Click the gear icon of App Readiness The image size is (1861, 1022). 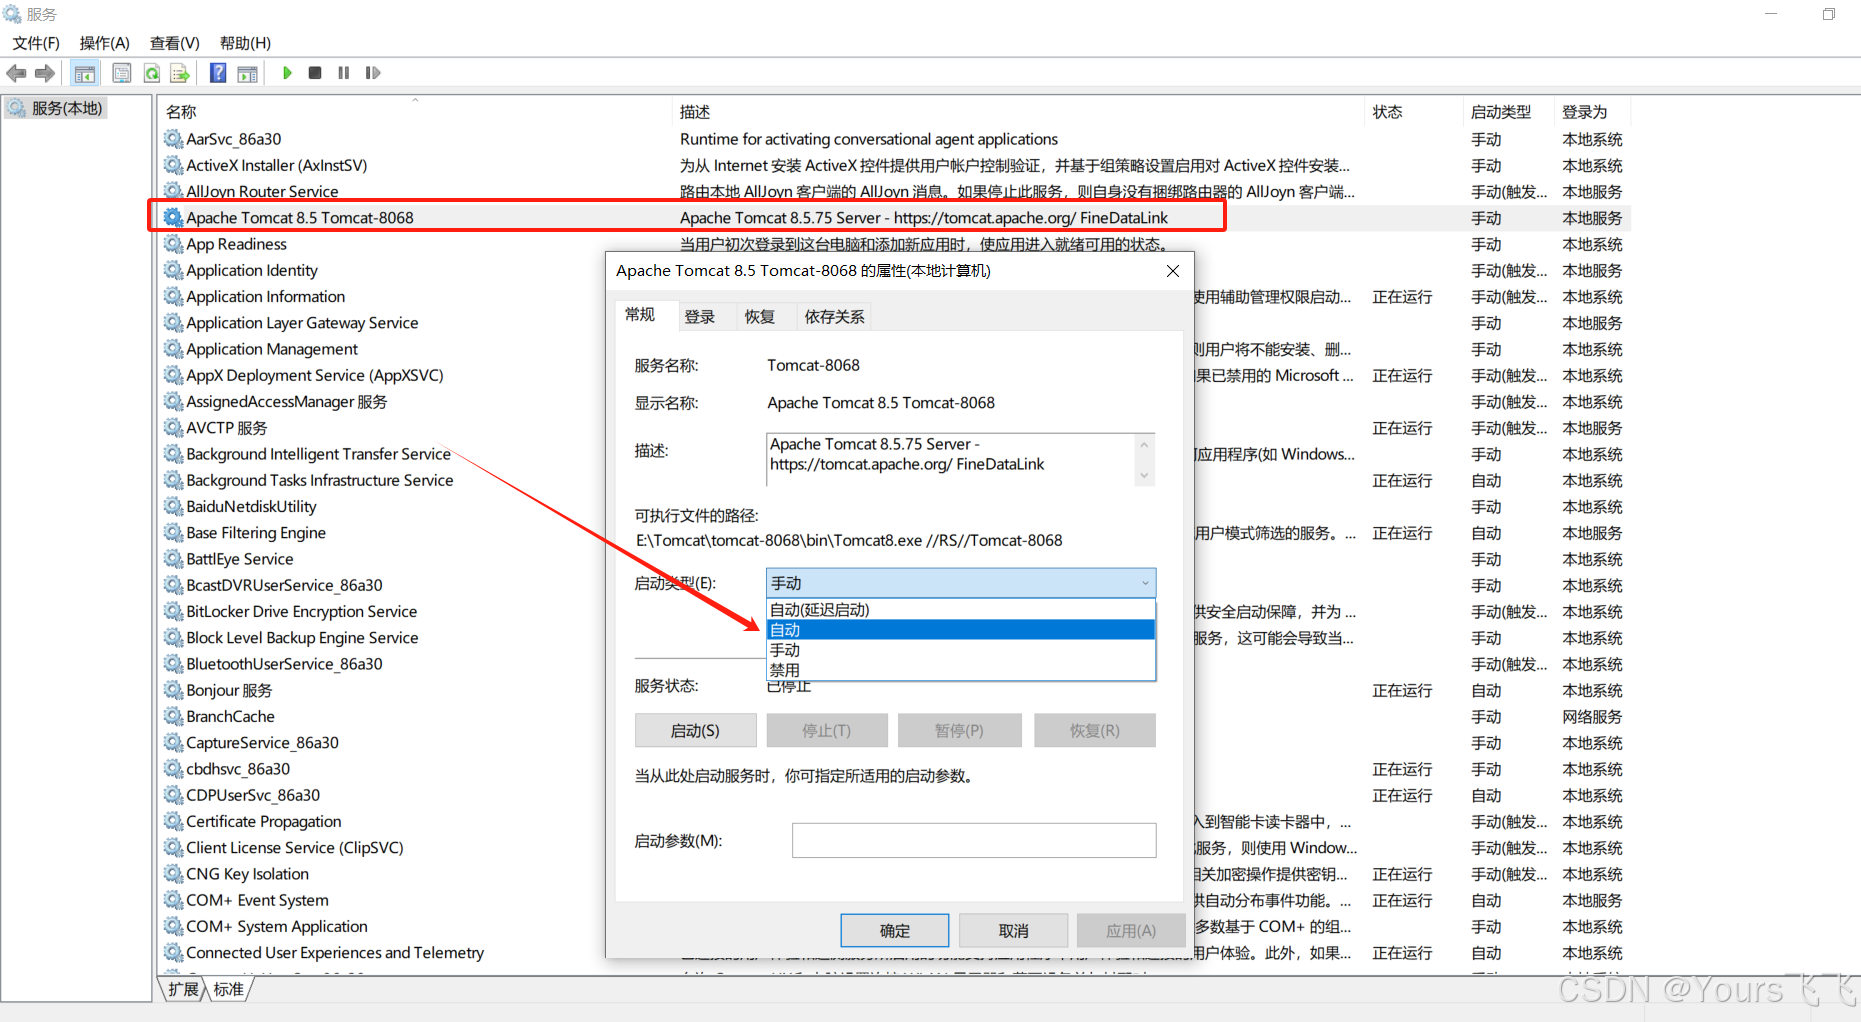pyautogui.click(x=174, y=244)
